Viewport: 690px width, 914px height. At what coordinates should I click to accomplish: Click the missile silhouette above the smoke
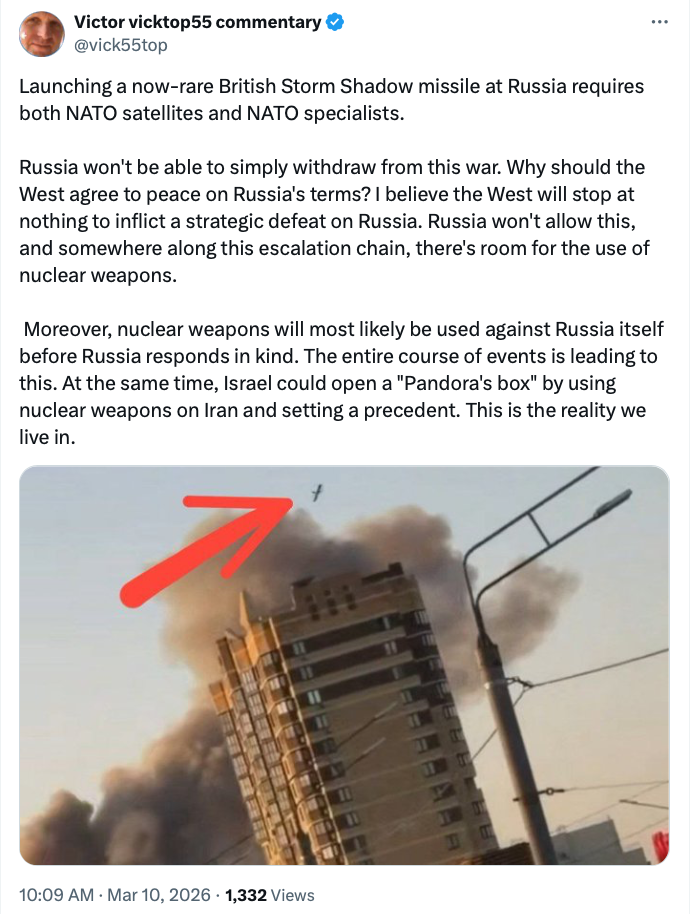pyautogui.click(x=316, y=493)
